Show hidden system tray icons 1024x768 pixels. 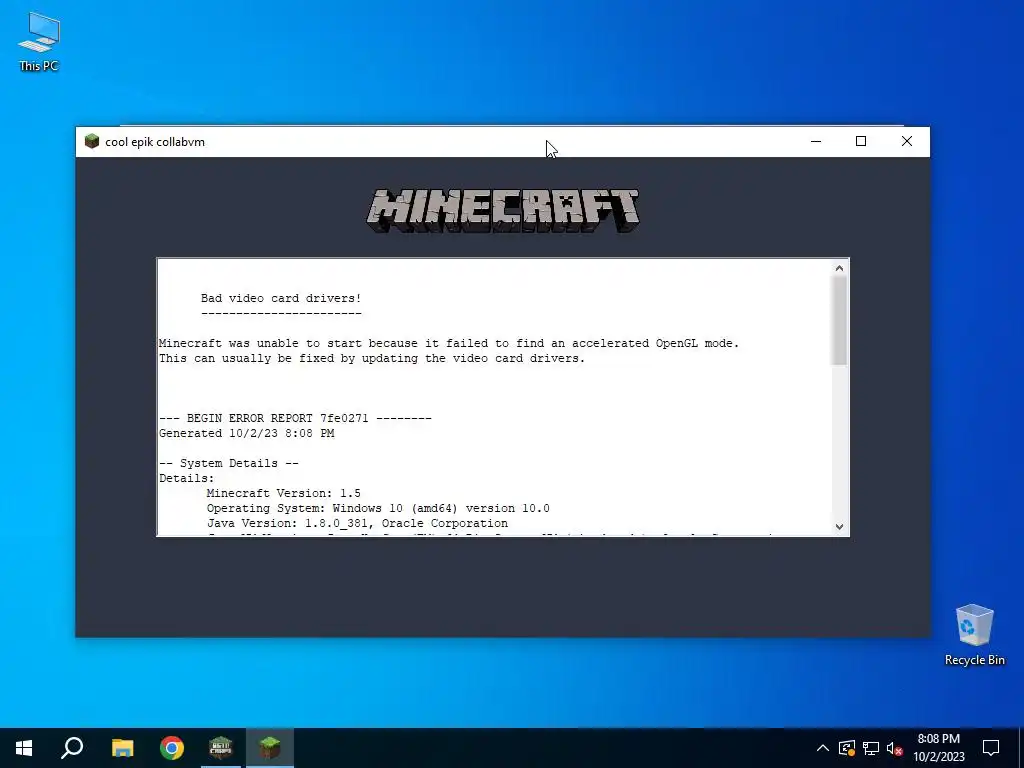(x=823, y=748)
